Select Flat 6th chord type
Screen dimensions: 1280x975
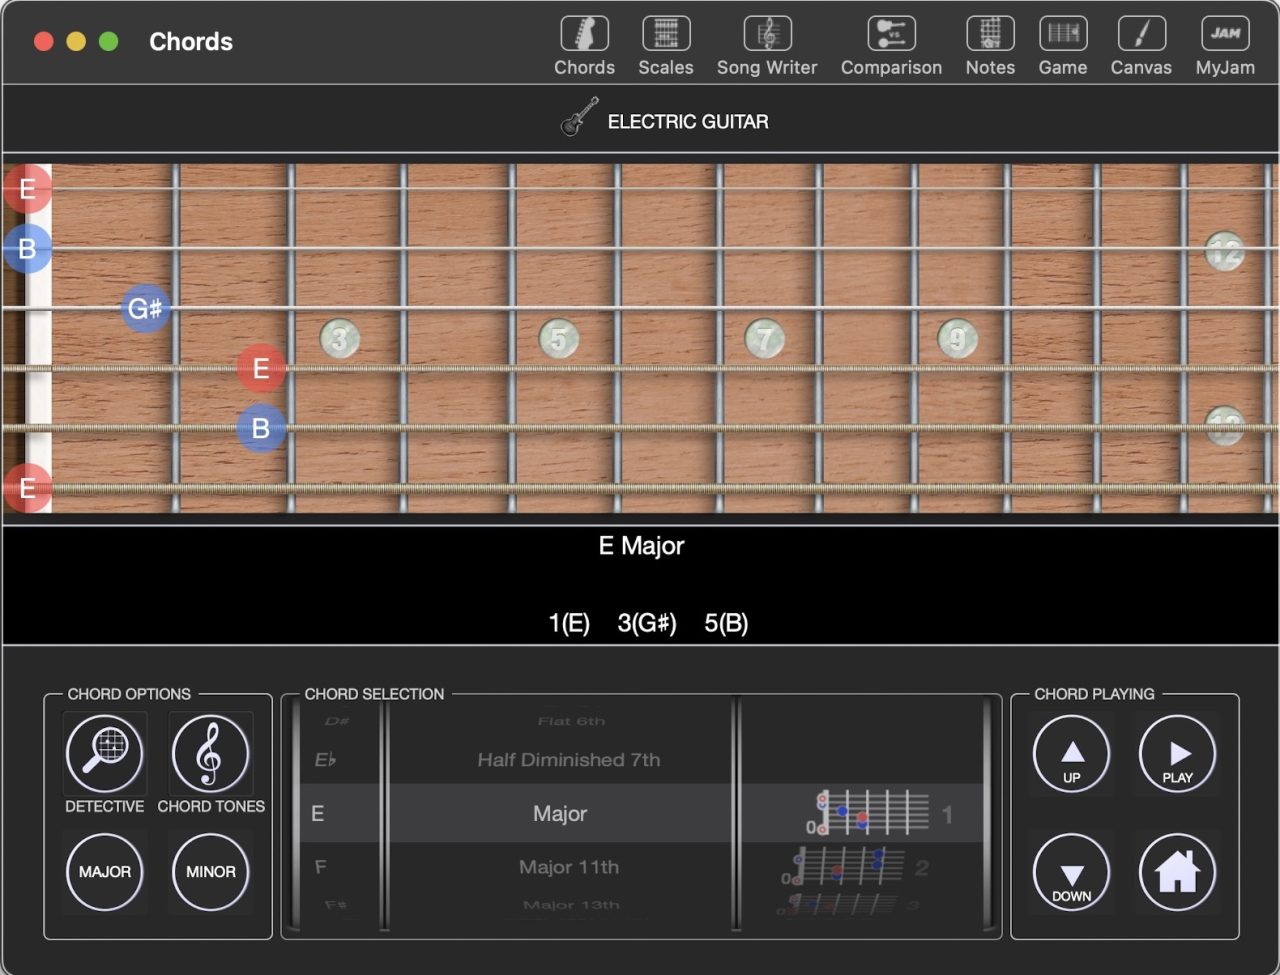571,721
